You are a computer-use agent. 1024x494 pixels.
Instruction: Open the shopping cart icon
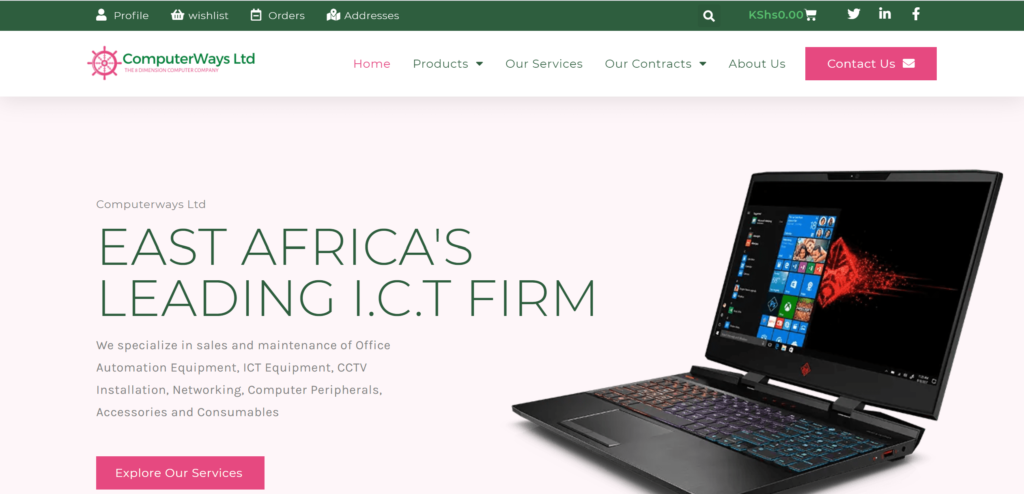pos(810,15)
